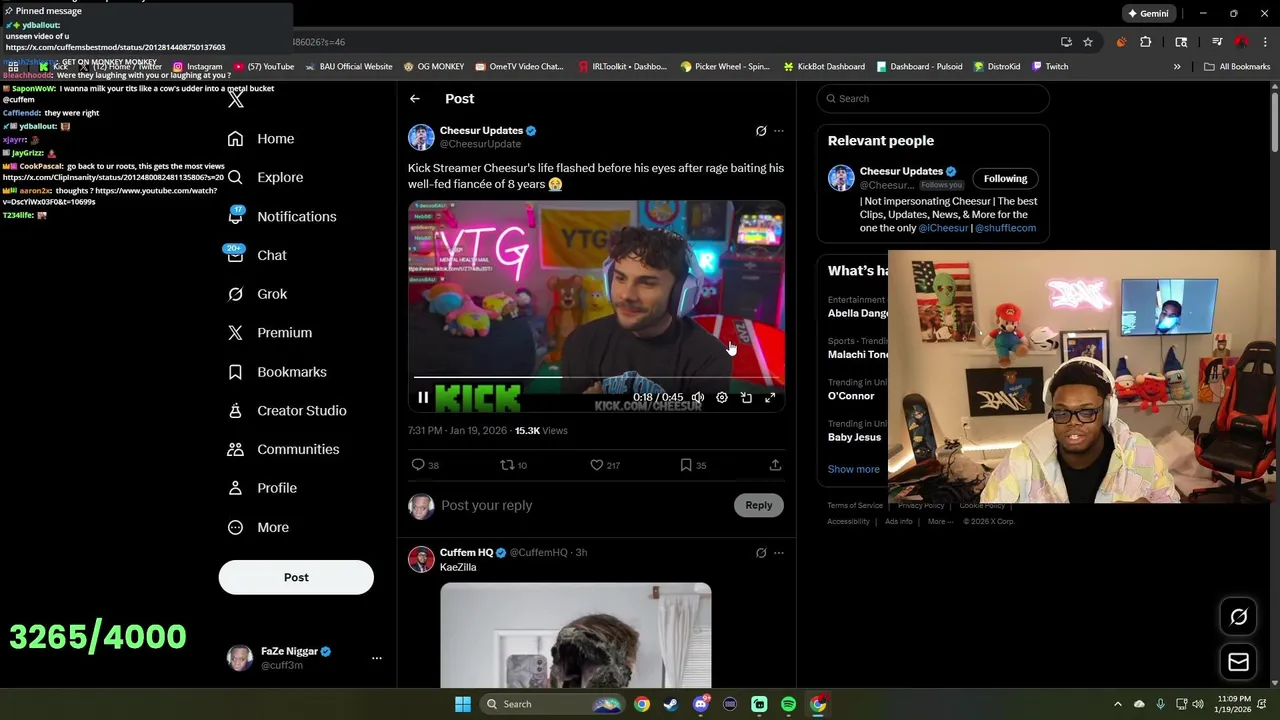Open the @shufflecom mention link
This screenshot has width=1280, height=720.
(x=1005, y=228)
